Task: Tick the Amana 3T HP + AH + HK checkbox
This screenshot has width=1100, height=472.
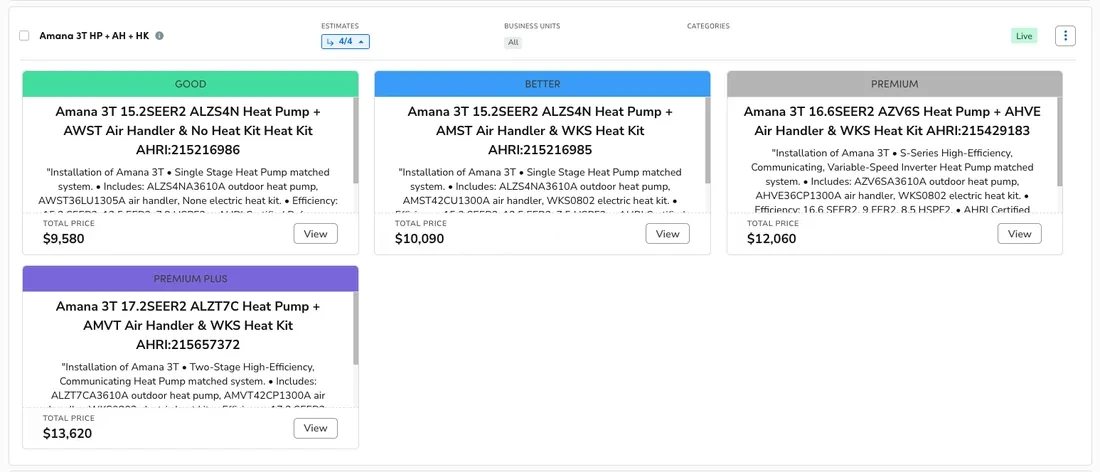Action: (x=25, y=36)
